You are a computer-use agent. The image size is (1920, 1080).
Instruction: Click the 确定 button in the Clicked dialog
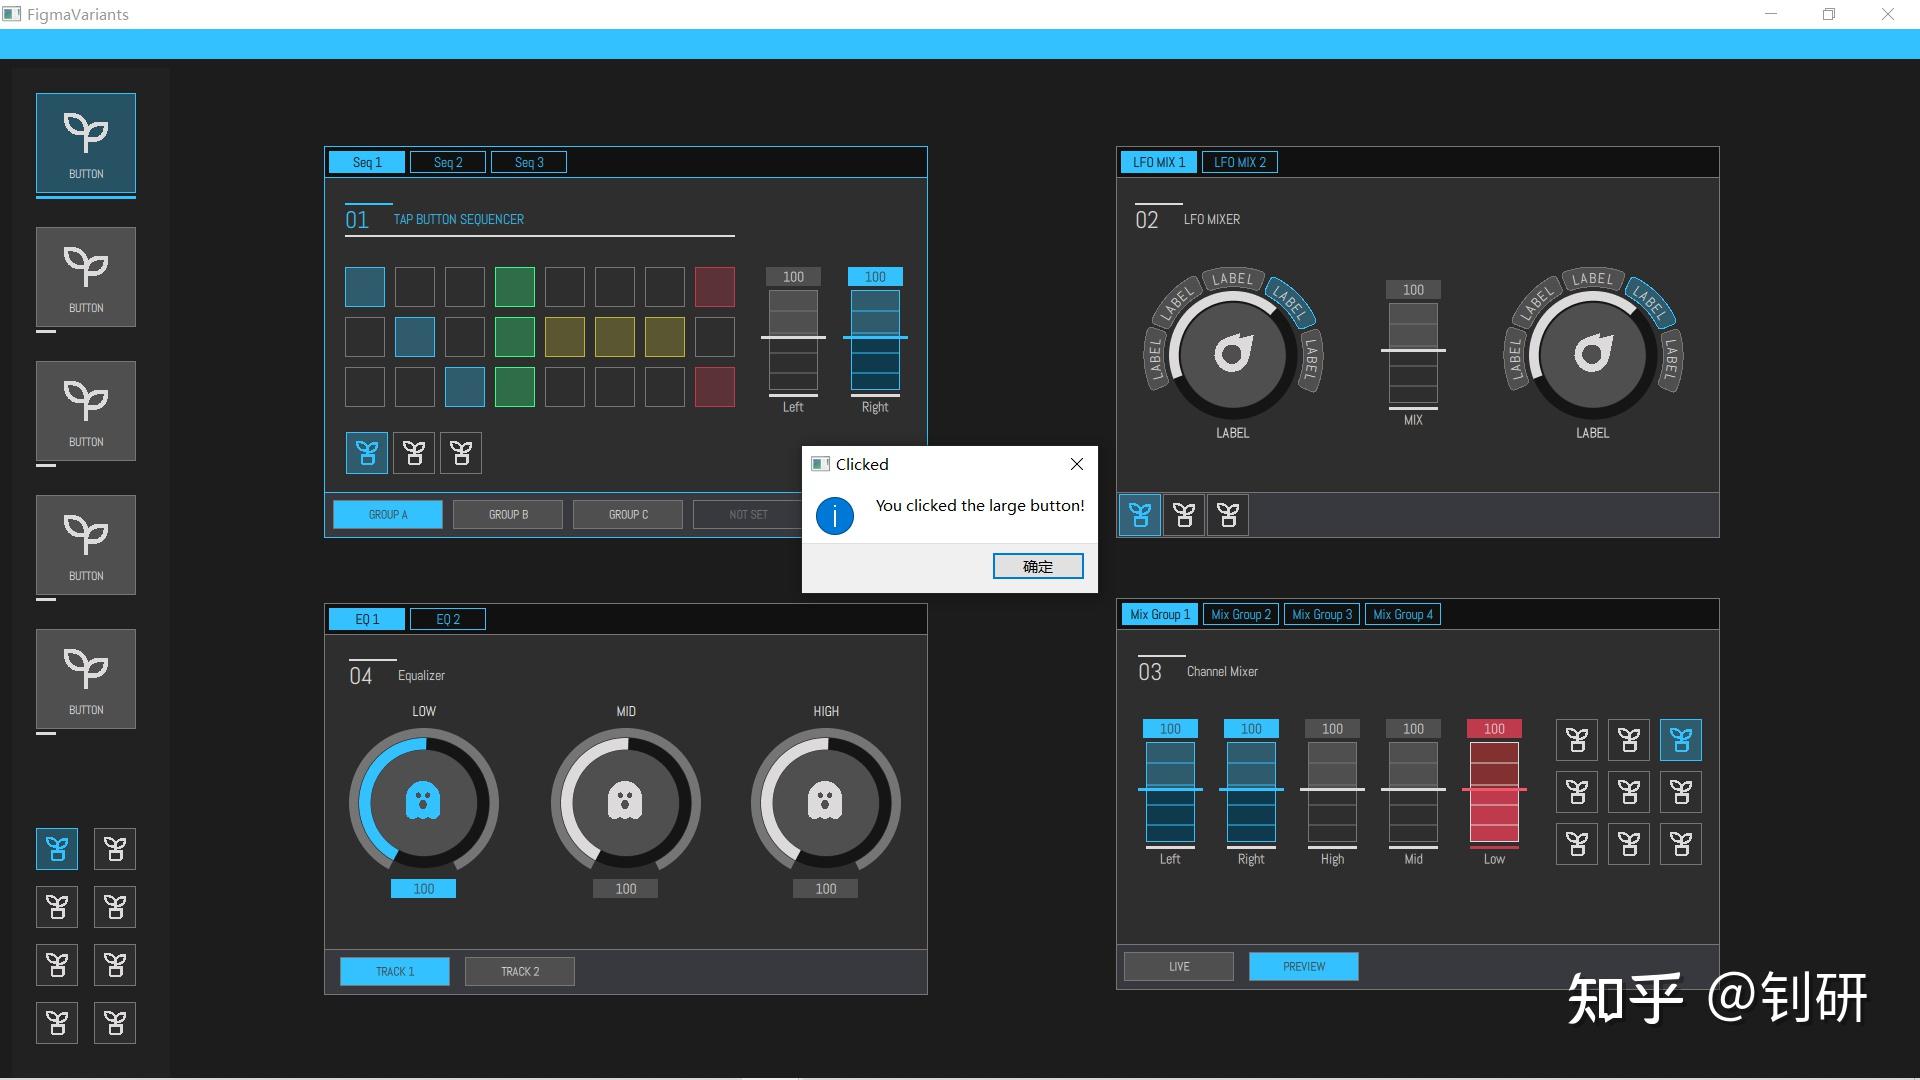(1037, 566)
